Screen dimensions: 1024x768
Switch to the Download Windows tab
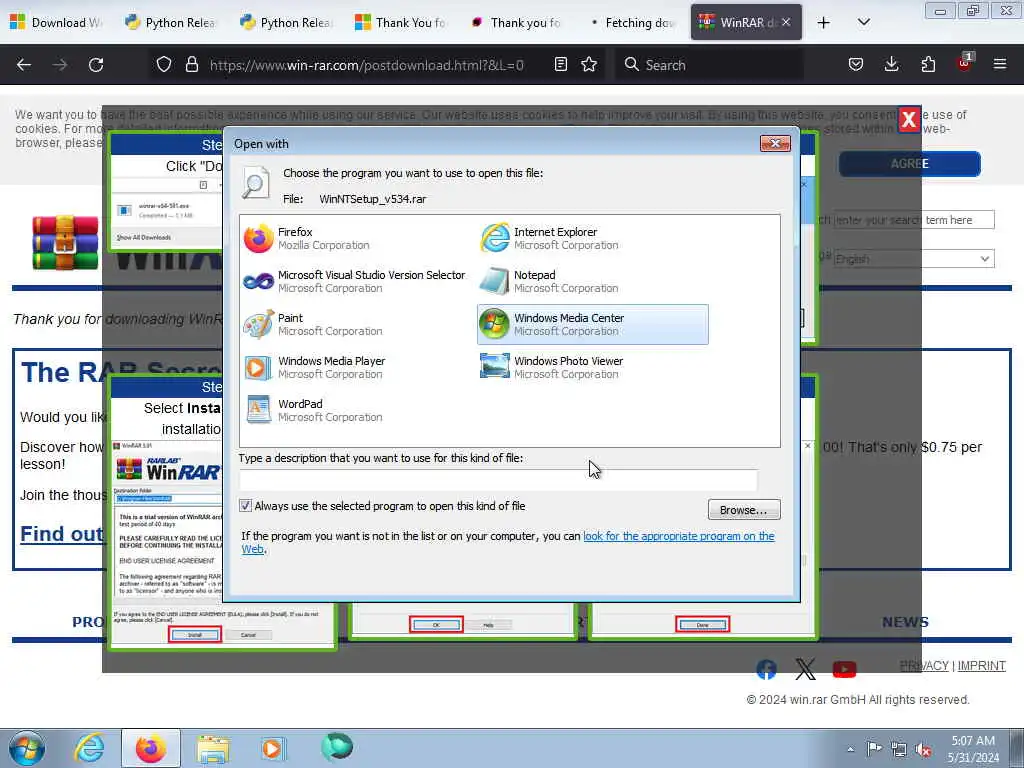(57, 22)
